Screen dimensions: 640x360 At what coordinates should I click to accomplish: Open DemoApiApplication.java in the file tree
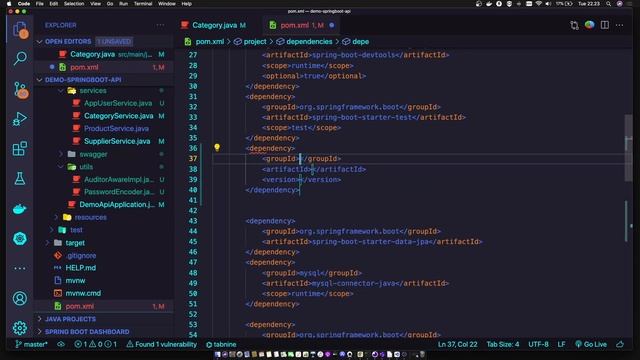click(x=117, y=204)
